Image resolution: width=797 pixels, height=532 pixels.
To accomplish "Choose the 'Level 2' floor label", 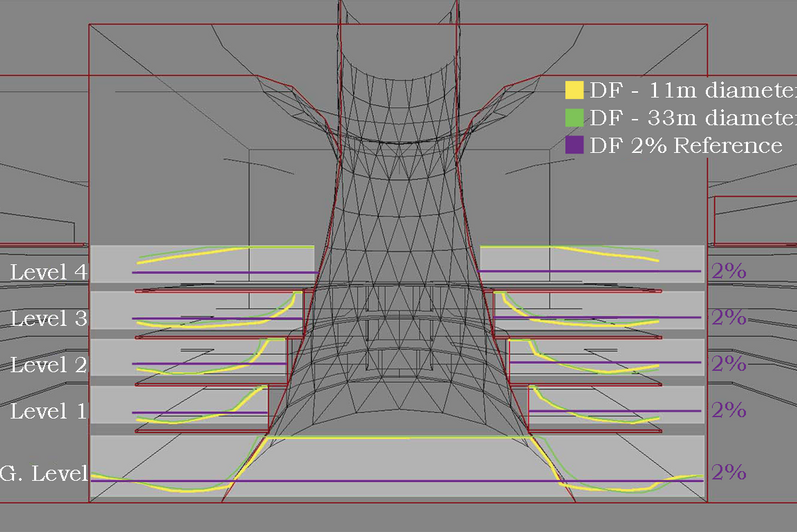I will point(49,365).
